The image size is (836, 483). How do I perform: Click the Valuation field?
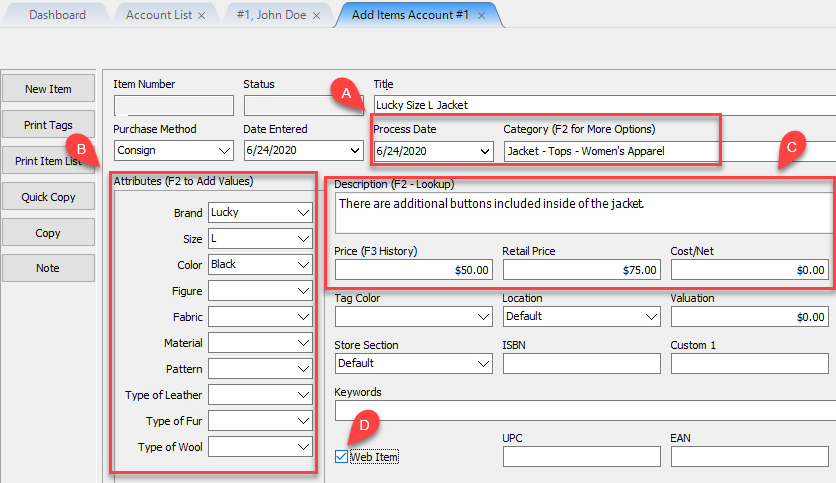[750, 317]
